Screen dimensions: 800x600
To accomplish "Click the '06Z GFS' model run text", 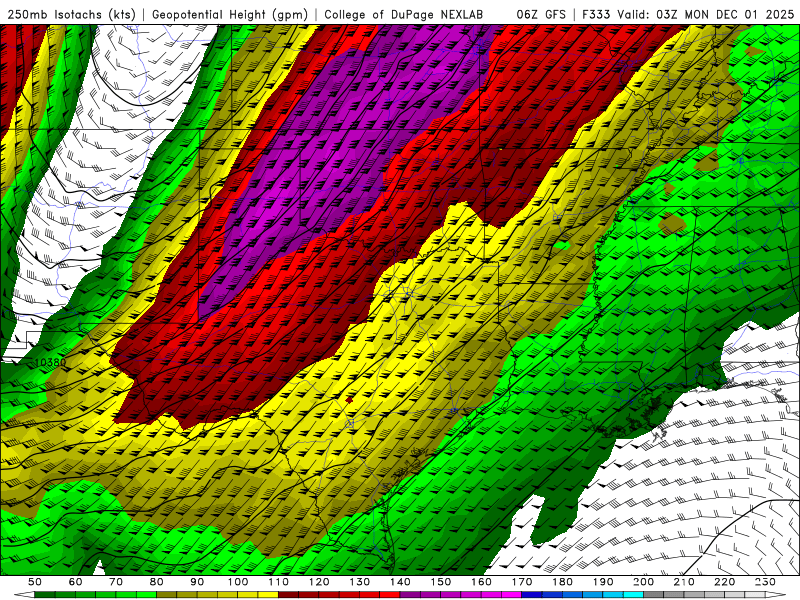I will pyautogui.click(x=541, y=15).
